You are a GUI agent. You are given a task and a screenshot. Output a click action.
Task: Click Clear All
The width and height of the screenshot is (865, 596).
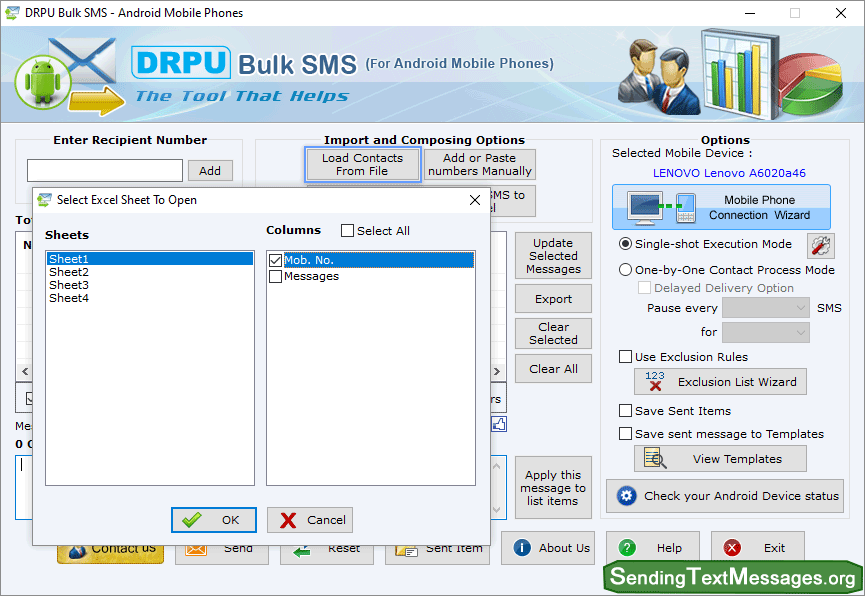pos(553,369)
